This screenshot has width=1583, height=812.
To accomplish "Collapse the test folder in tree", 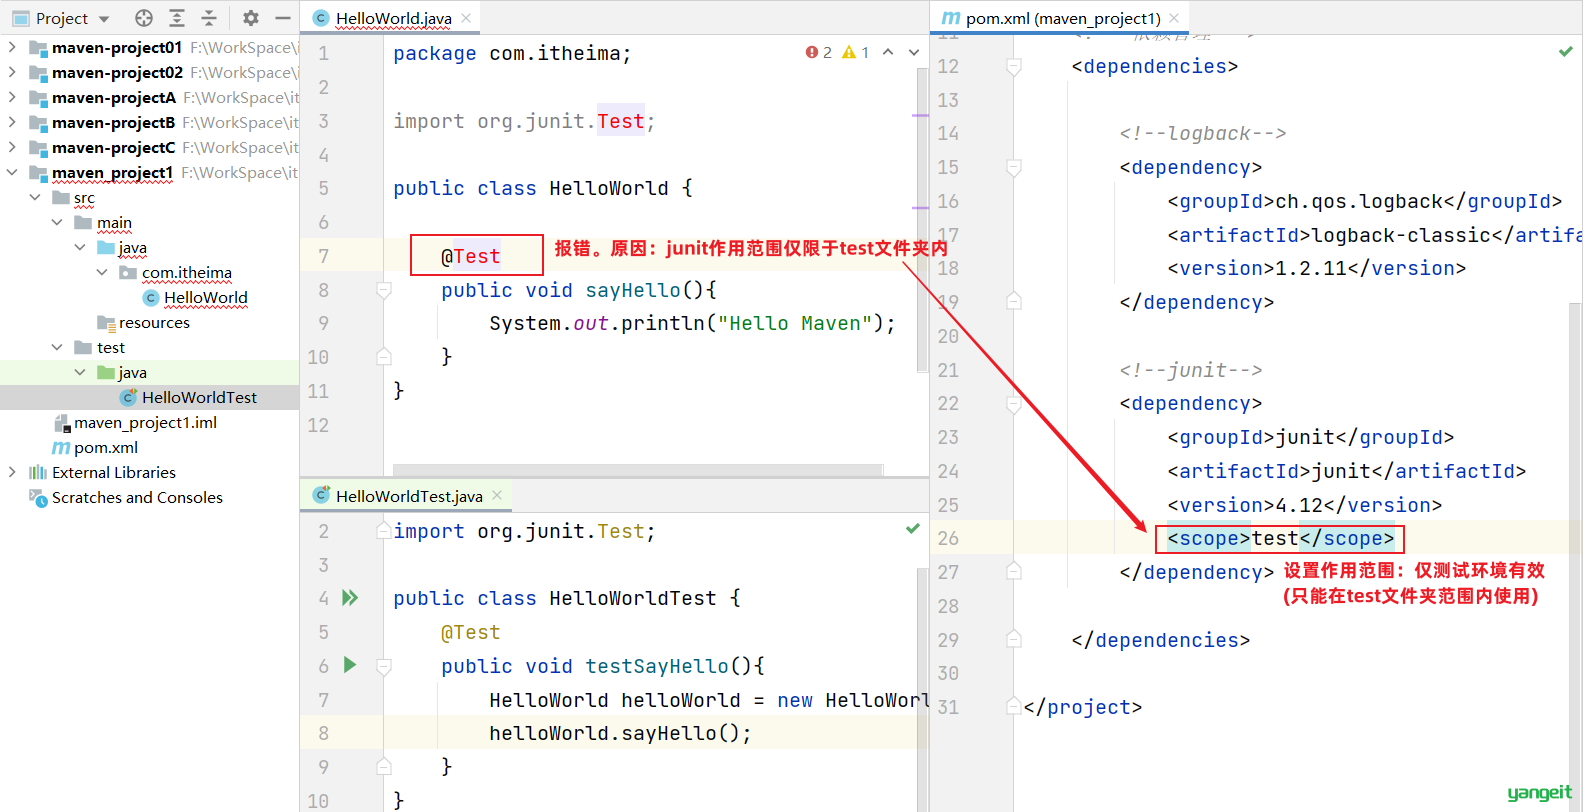I will [x=57, y=347].
